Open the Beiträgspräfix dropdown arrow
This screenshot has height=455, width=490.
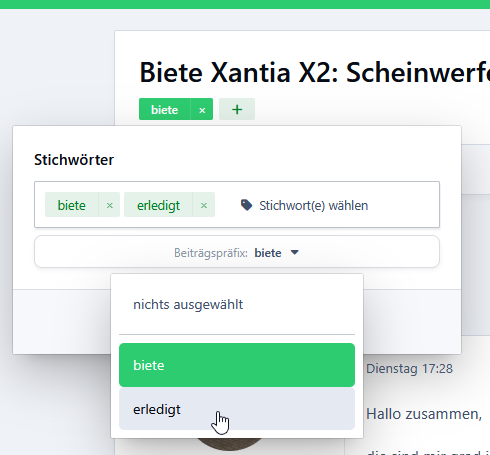click(x=295, y=252)
